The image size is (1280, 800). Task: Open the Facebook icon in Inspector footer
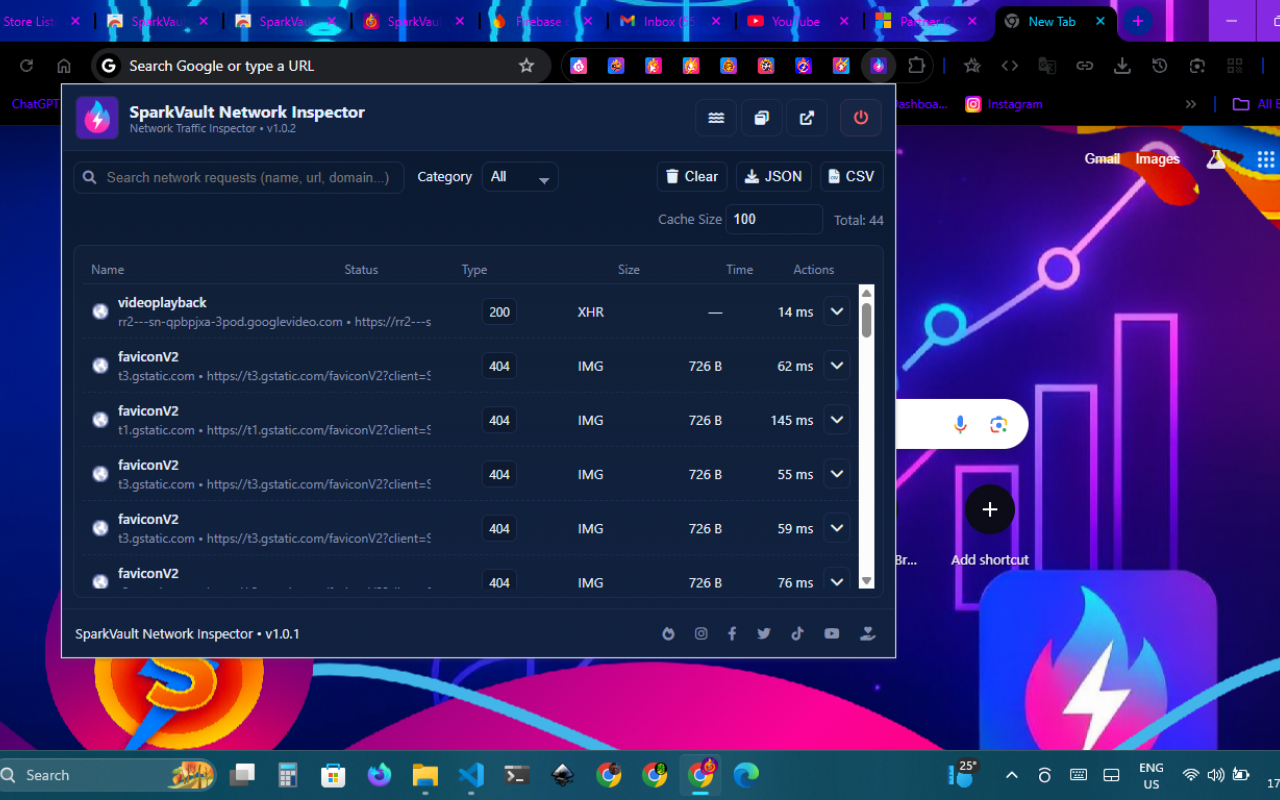(x=732, y=634)
